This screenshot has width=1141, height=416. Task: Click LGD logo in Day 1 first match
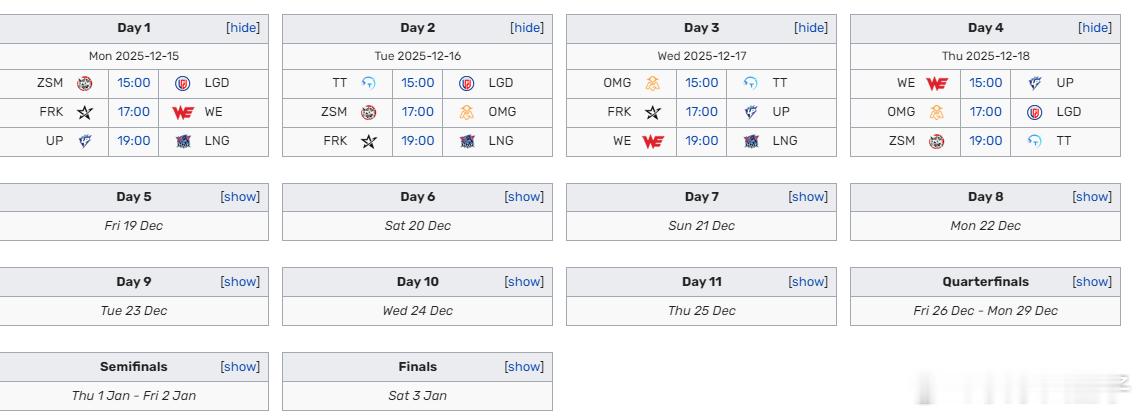click(x=182, y=83)
